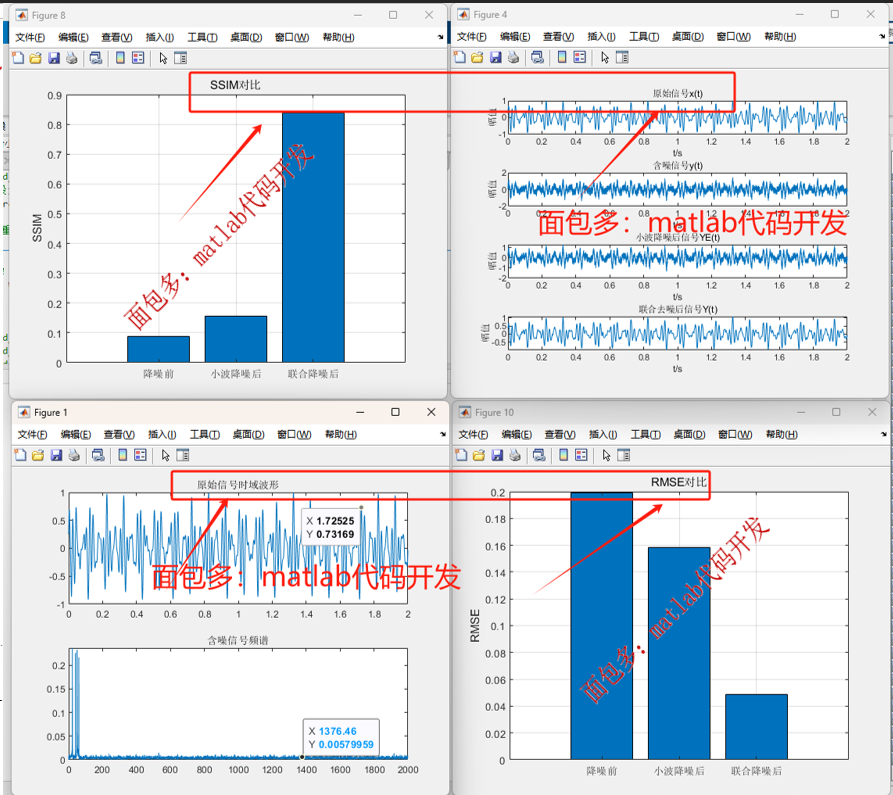Screen dimensions: 893x795
Task: Open 桌面(D) menu in Figure 1
Action: [x=248, y=435]
